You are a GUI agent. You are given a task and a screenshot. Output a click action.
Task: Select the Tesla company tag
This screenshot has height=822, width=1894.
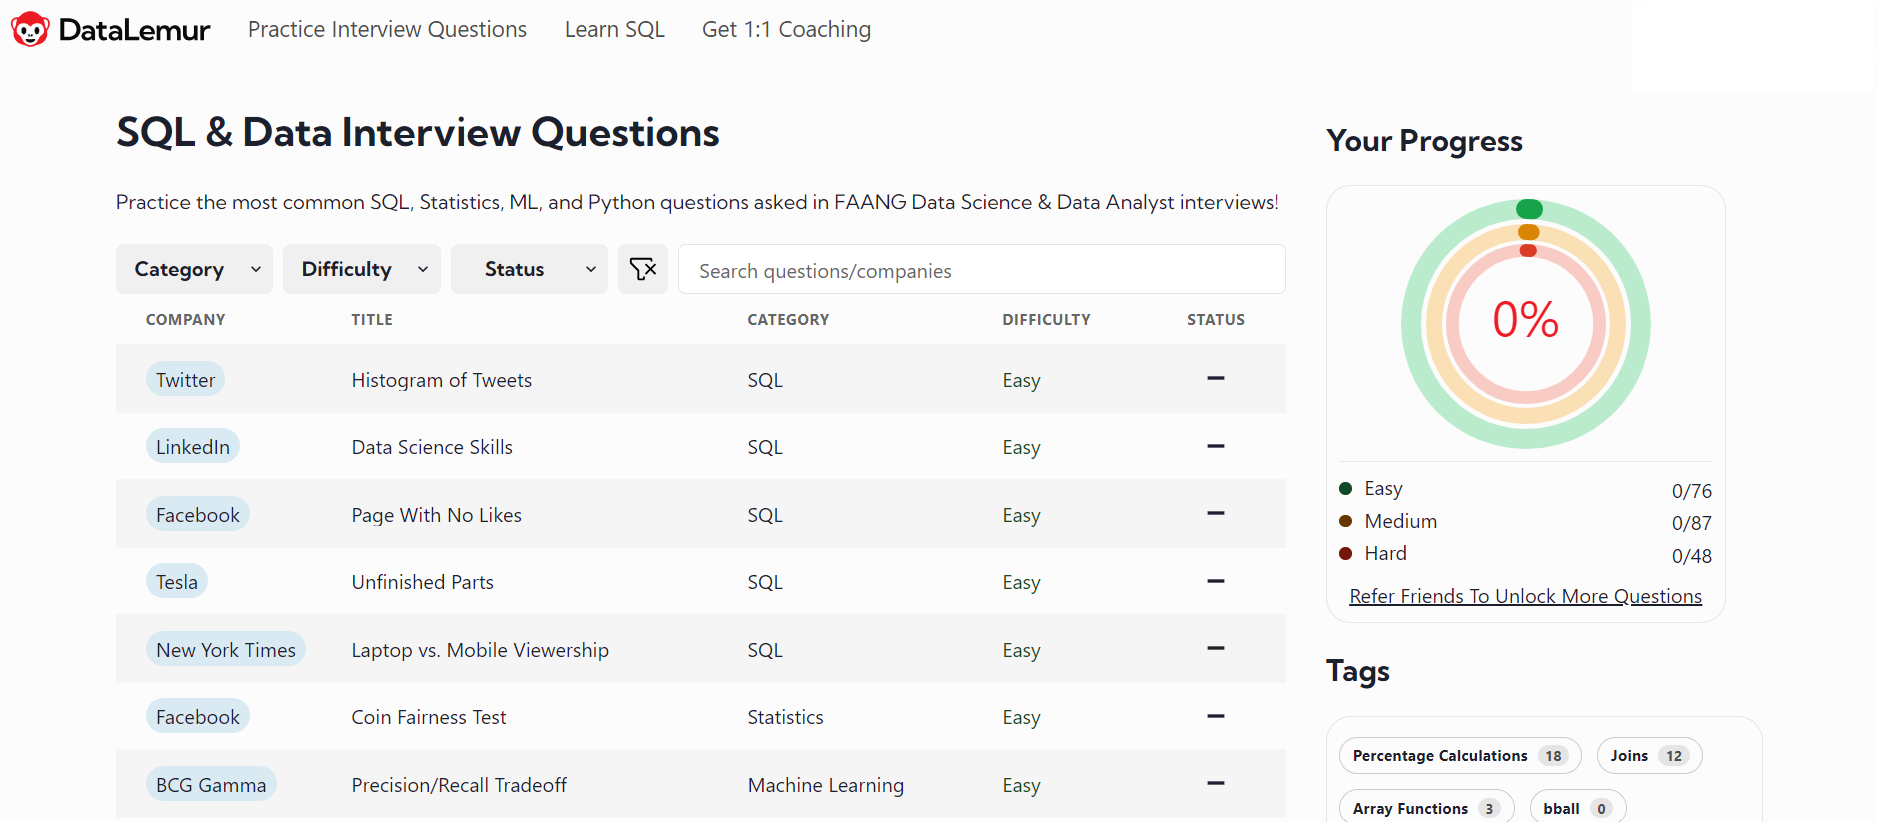(177, 581)
